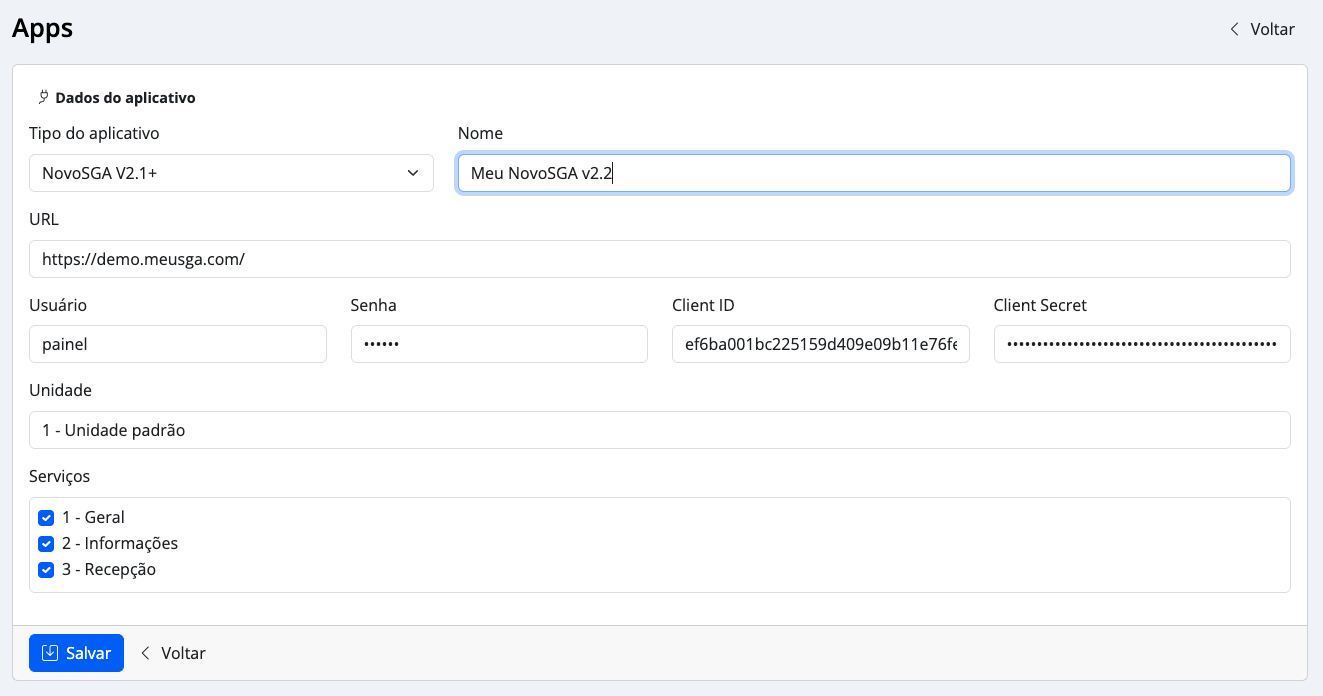Click the plug icon beside Dados do aplicativo
Image resolution: width=1323 pixels, height=696 pixels.
(43, 98)
